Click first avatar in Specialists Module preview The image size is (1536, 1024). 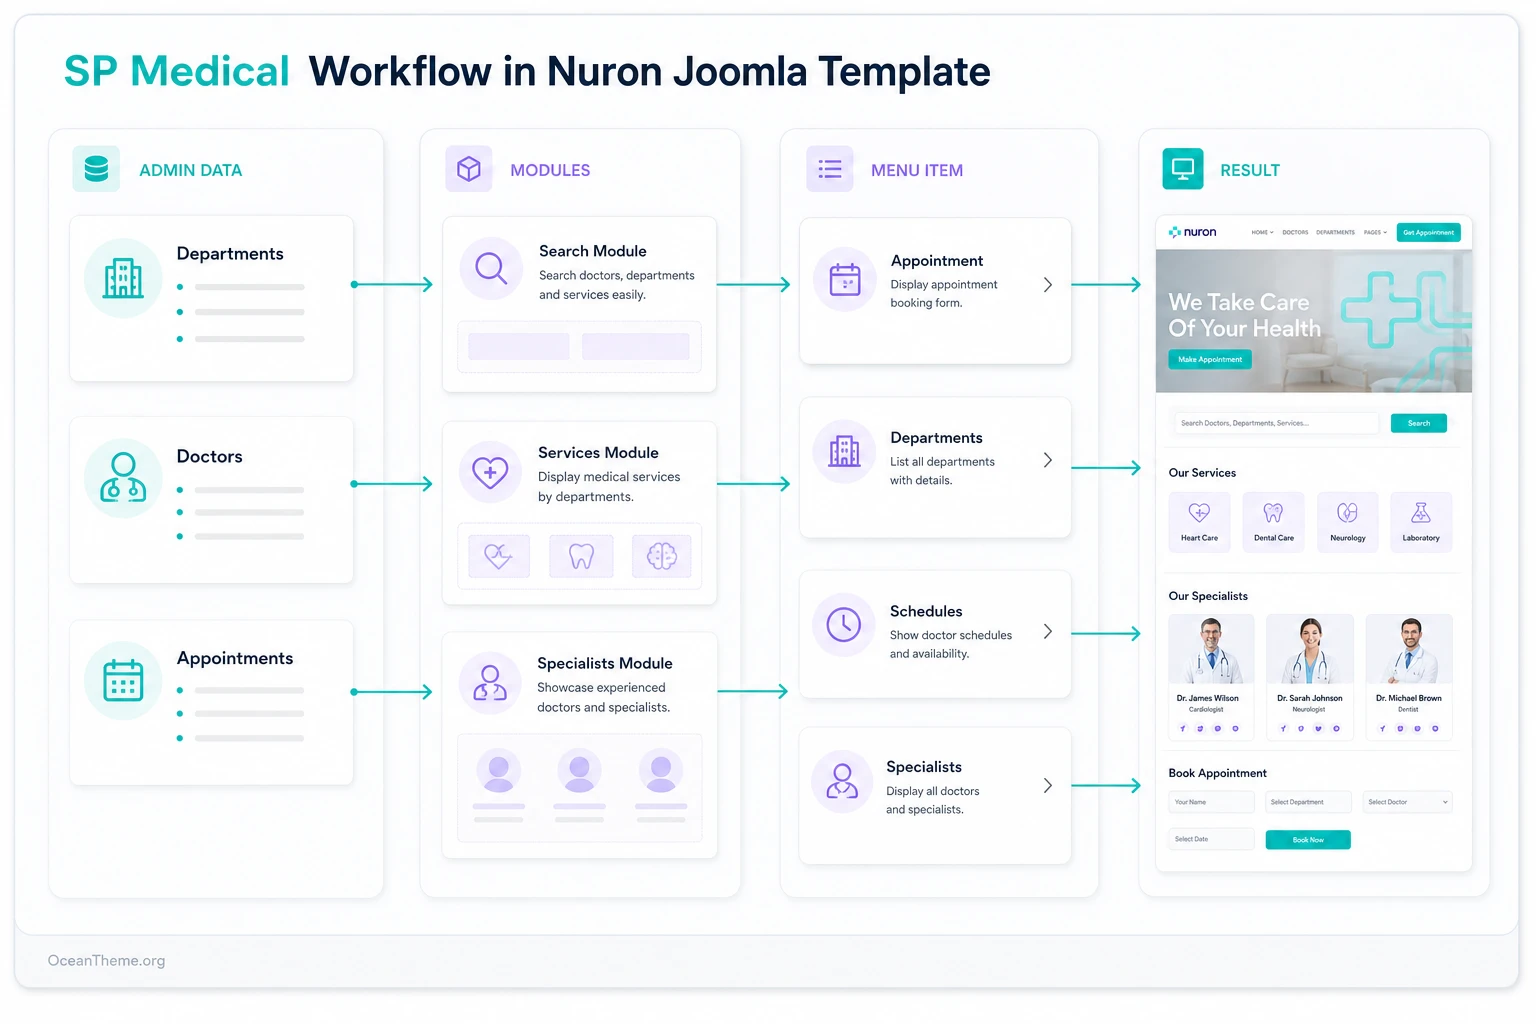click(x=499, y=771)
